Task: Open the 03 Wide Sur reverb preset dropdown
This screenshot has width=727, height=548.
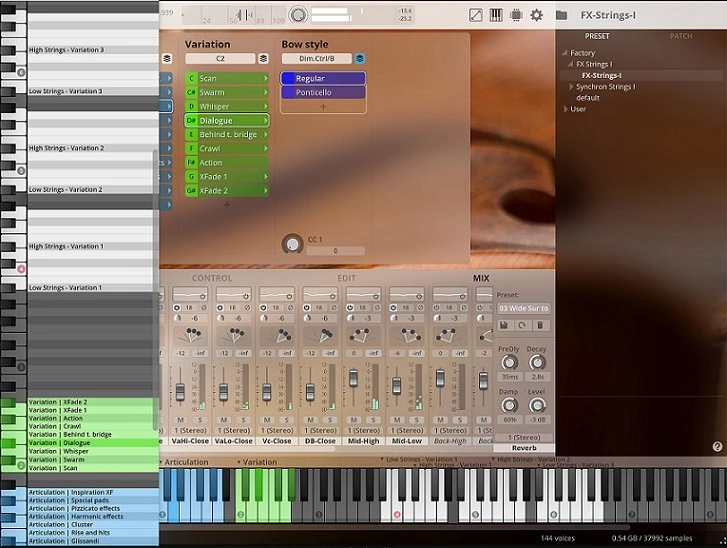Action: 523,308
